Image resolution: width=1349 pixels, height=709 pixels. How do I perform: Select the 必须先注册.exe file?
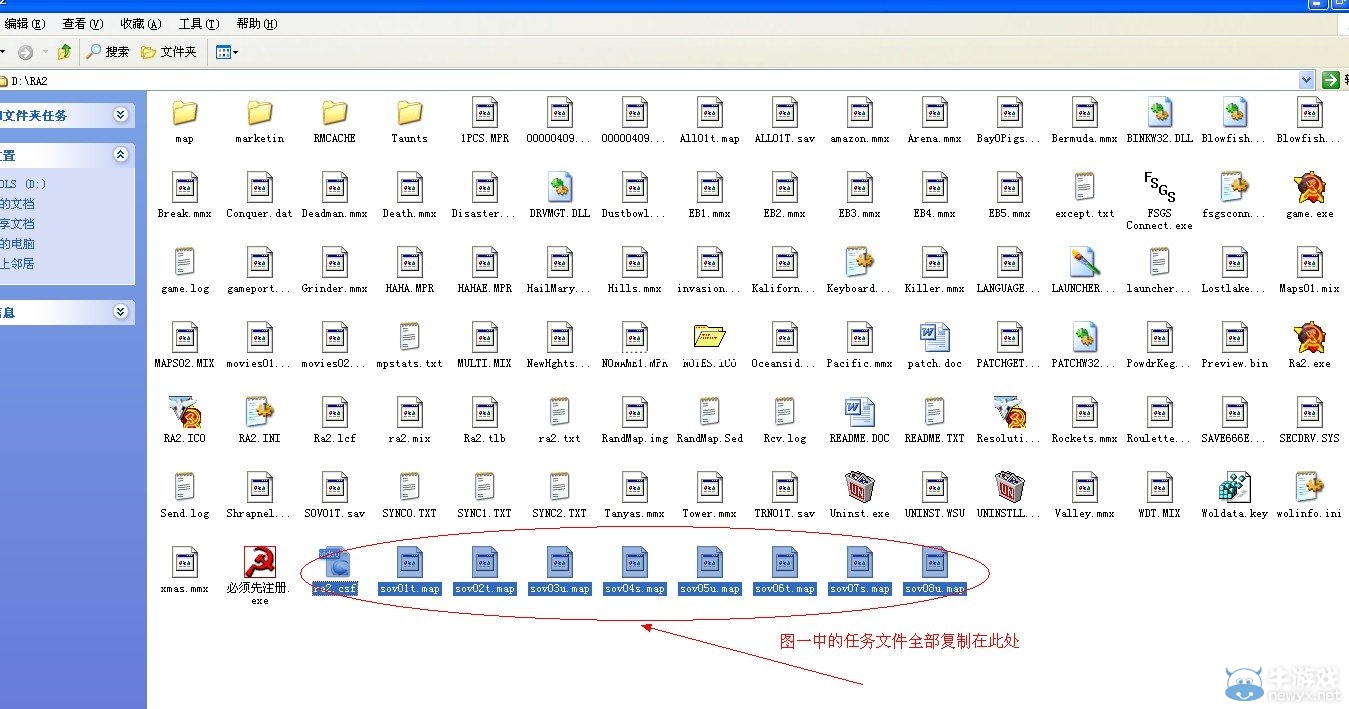(x=260, y=562)
